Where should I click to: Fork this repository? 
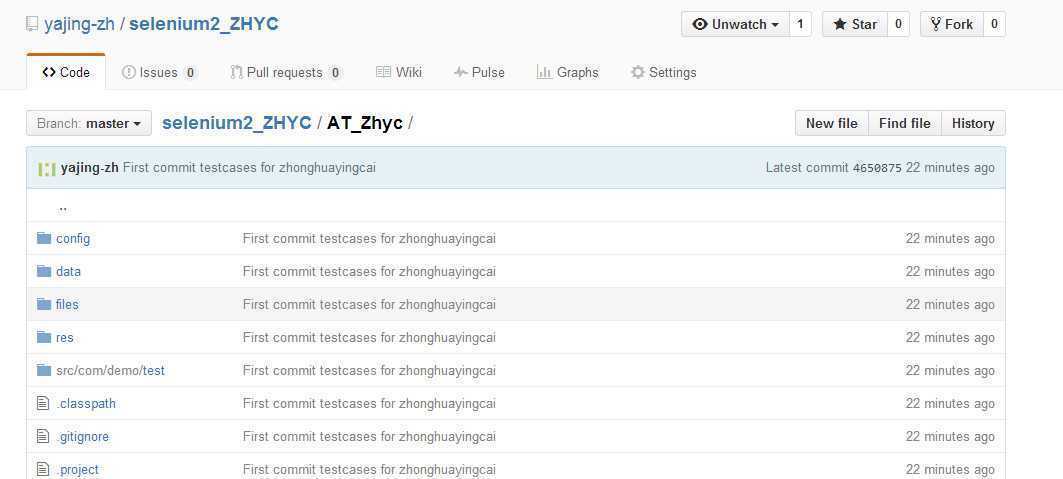952,24
